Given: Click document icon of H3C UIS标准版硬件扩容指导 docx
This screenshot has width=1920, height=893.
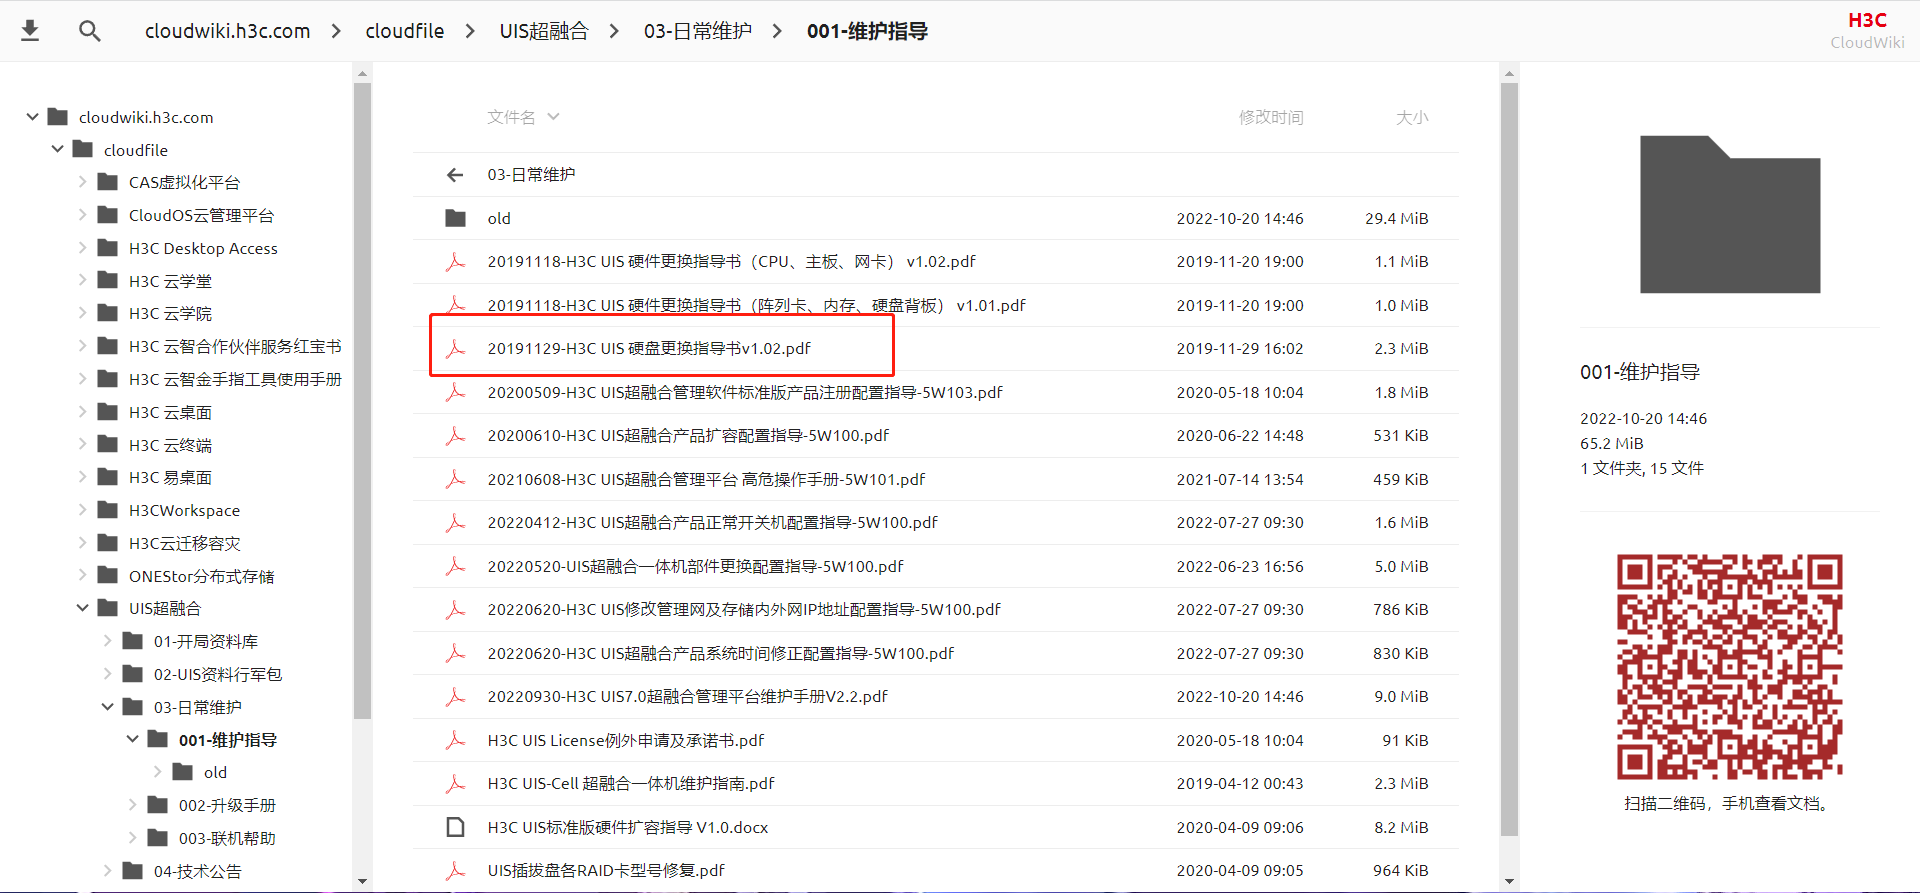Looking at the screenshot, I should (455, 827).
